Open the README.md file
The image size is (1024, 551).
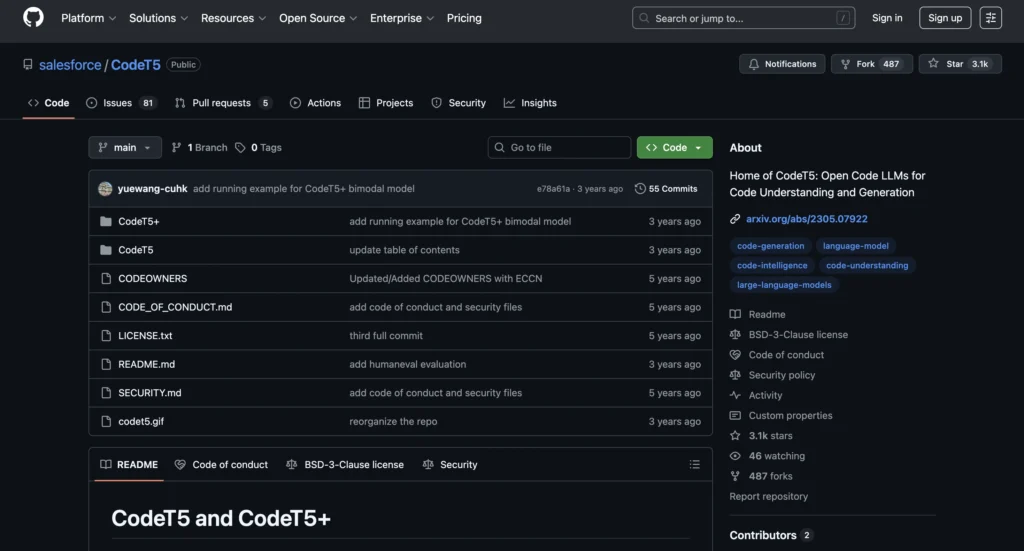[x=146, y=364]
